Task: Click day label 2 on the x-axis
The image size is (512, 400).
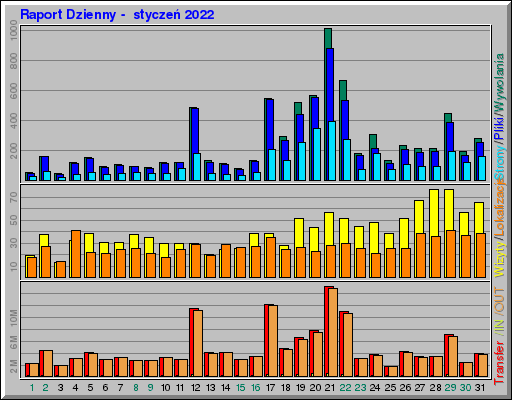Action: point(46,388)
